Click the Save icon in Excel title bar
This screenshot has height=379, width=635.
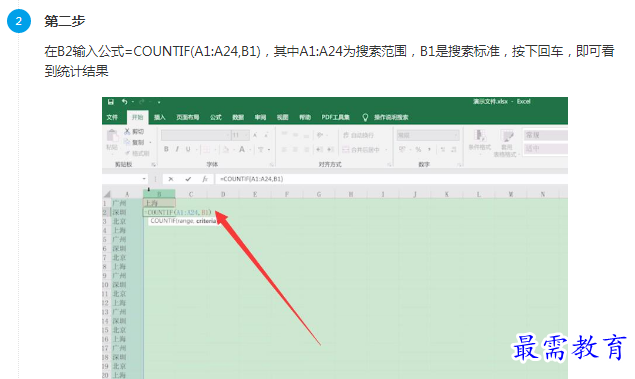coord(111,102)
